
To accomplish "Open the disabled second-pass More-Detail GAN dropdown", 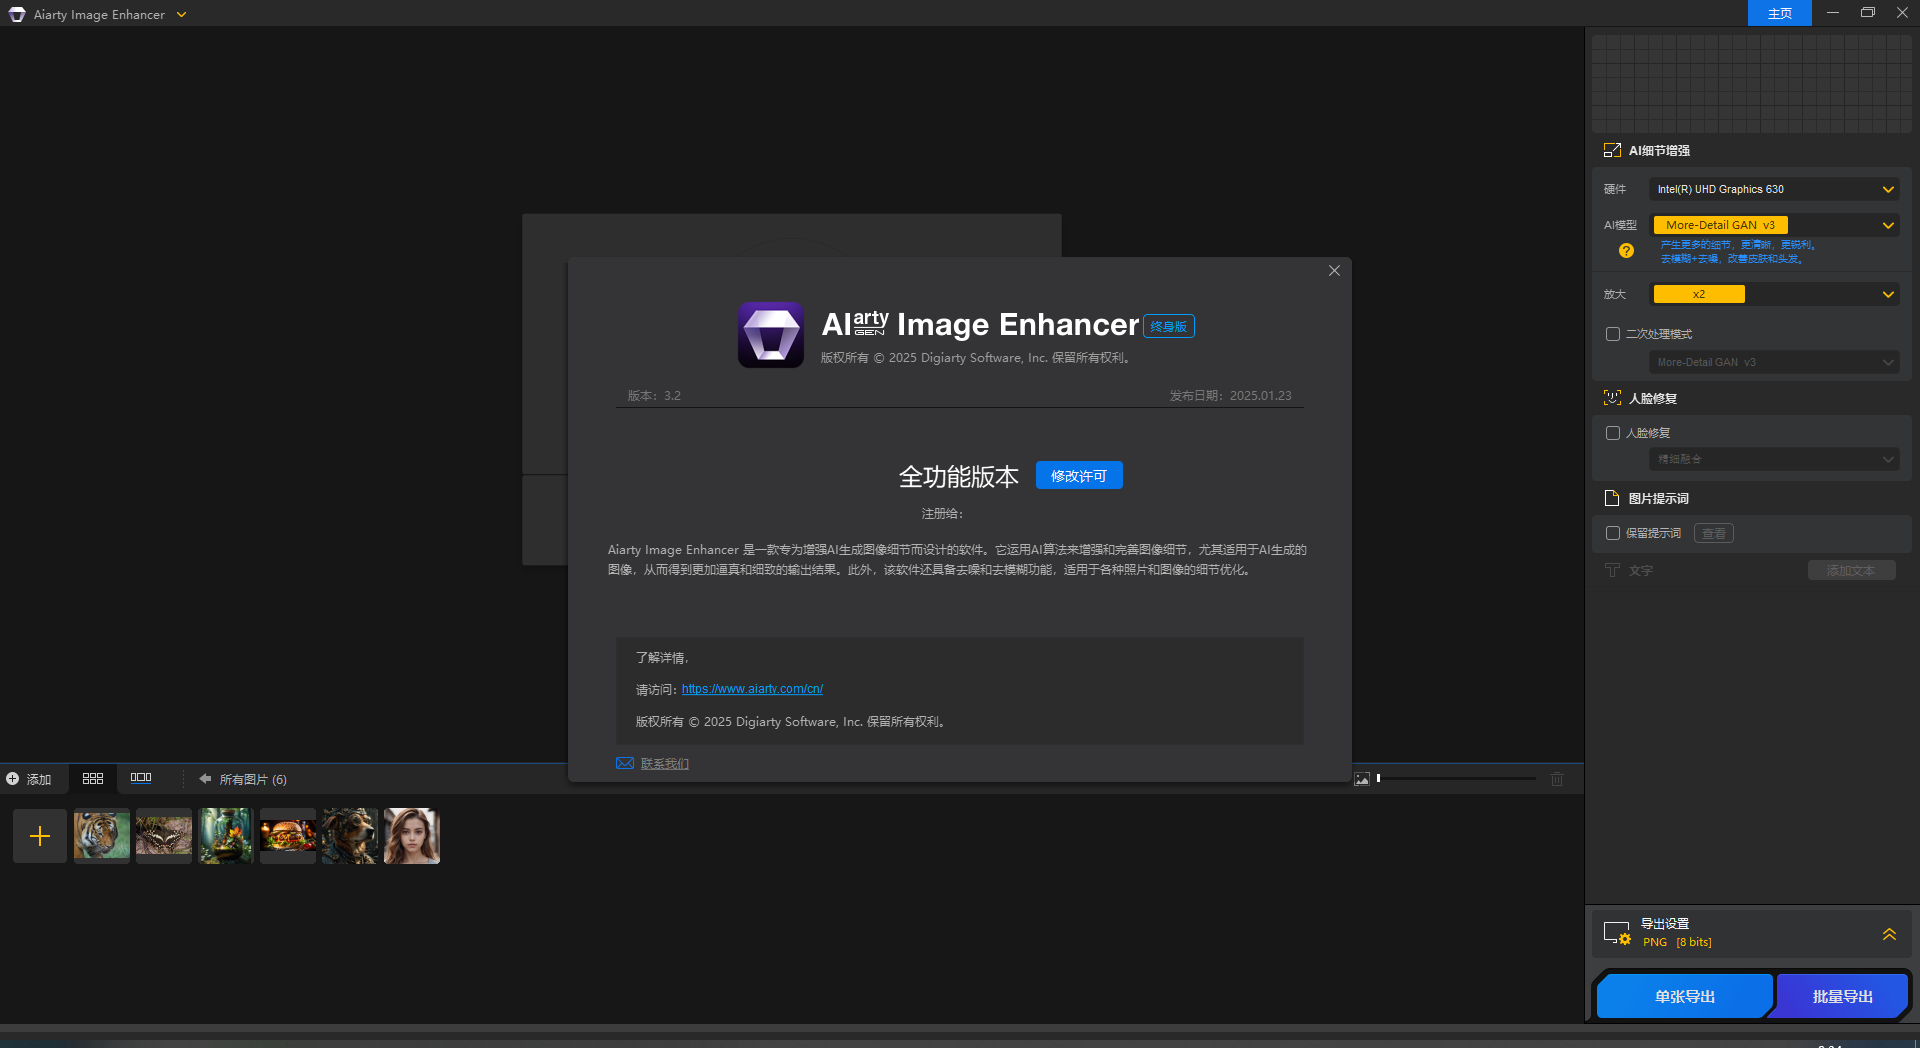I will tap(1774, 362).
